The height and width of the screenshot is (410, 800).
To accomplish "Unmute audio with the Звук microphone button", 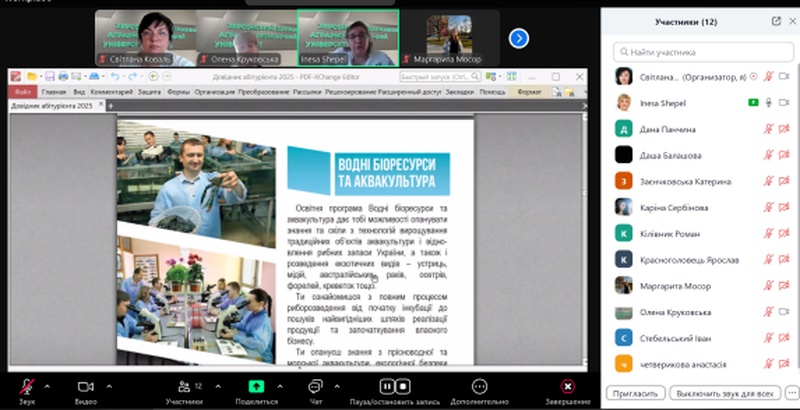I will pyautogui.click(x=27, y=387).
